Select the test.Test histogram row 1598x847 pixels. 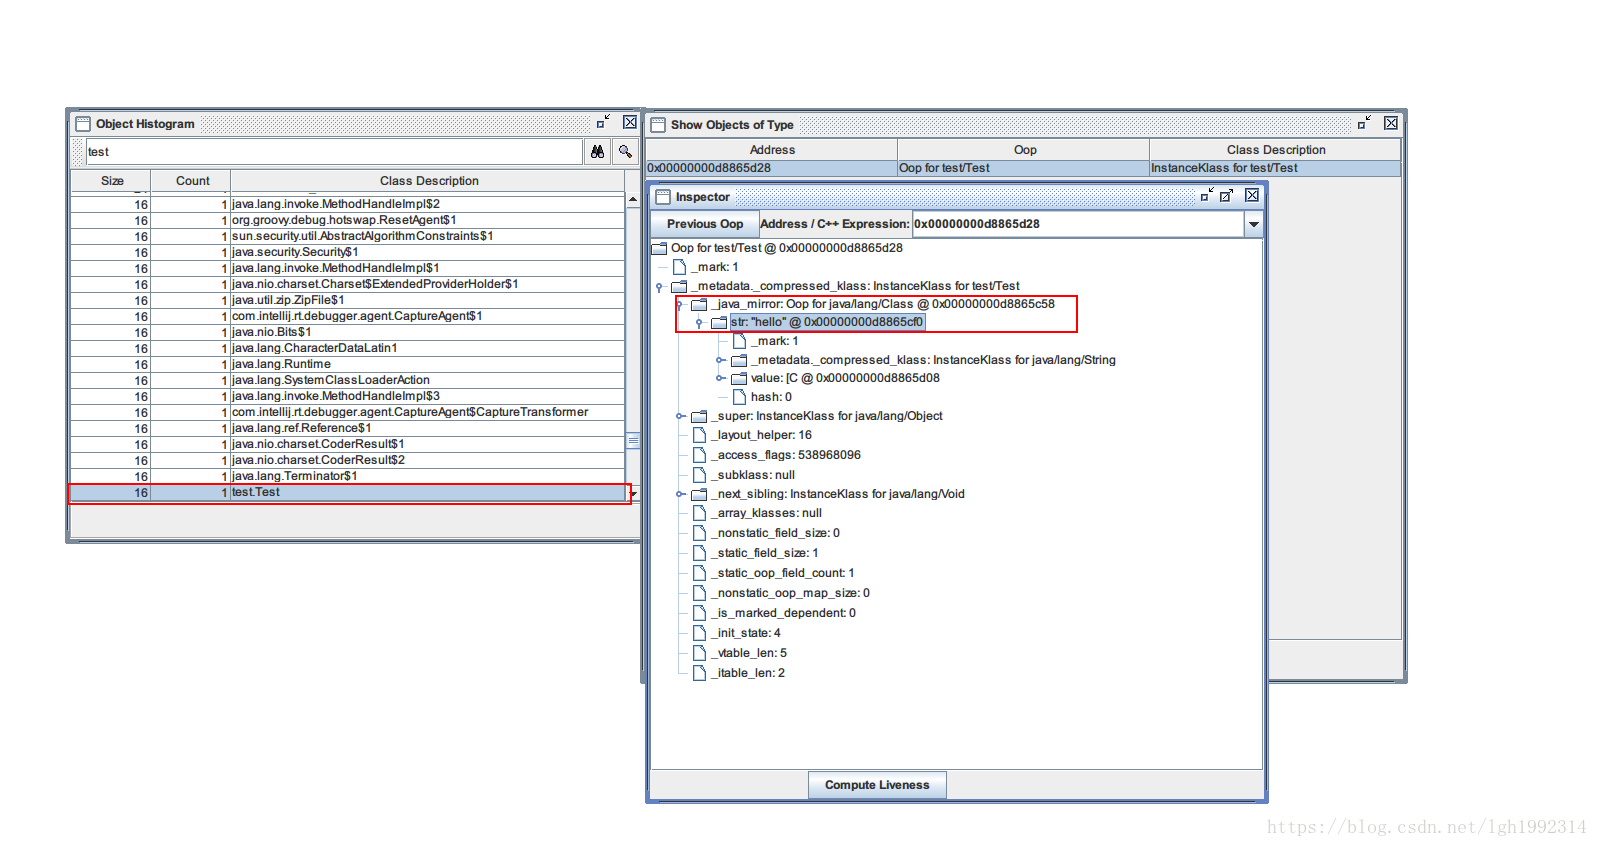(x=348, y=492)
